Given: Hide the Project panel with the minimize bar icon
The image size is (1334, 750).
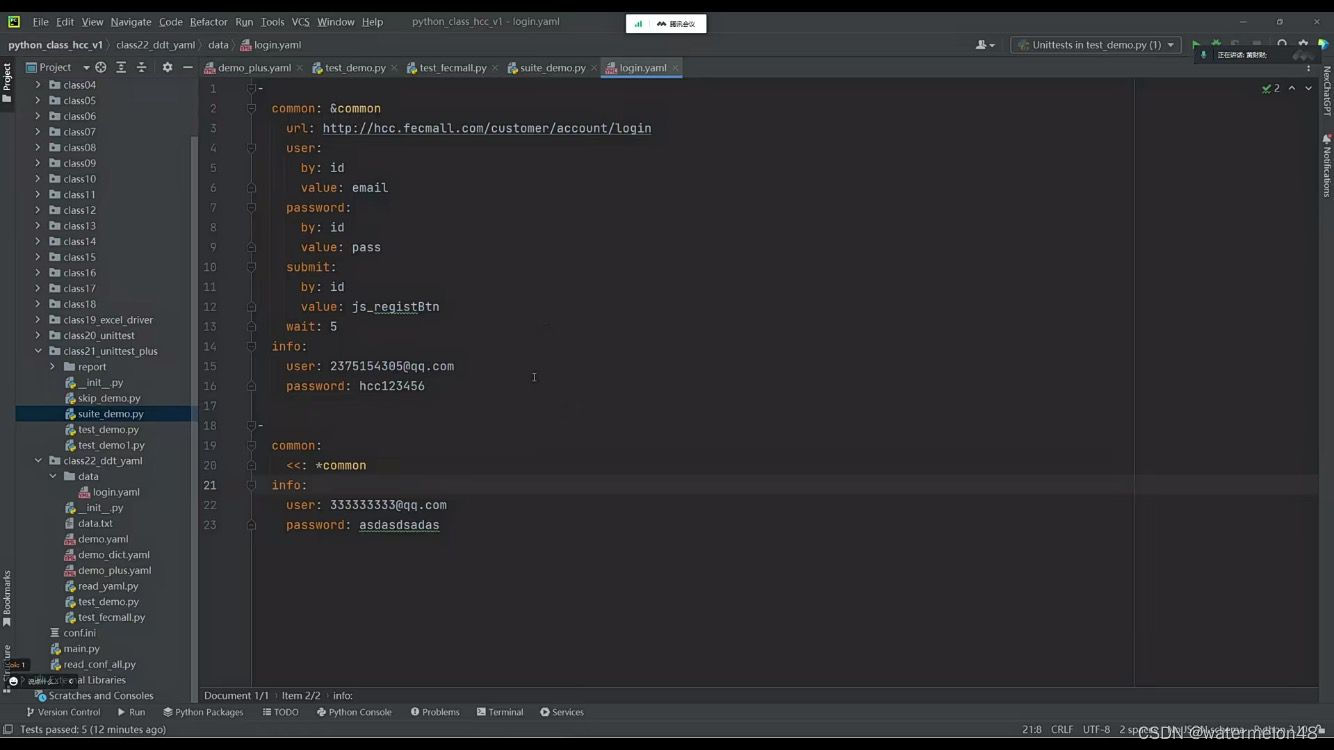Looking at the screenshot, I should (188, 67).
